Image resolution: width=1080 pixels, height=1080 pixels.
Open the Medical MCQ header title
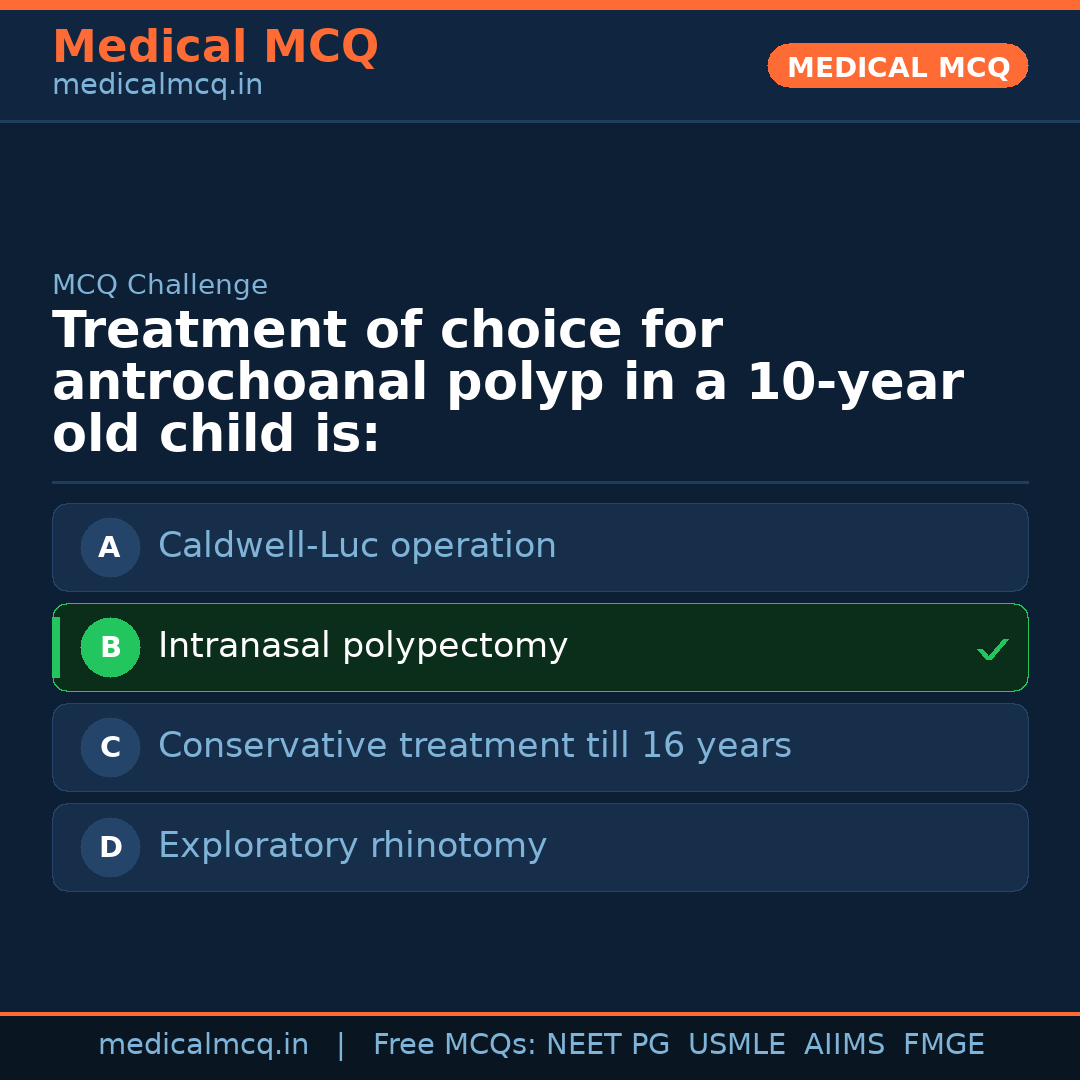pos(215,47)
